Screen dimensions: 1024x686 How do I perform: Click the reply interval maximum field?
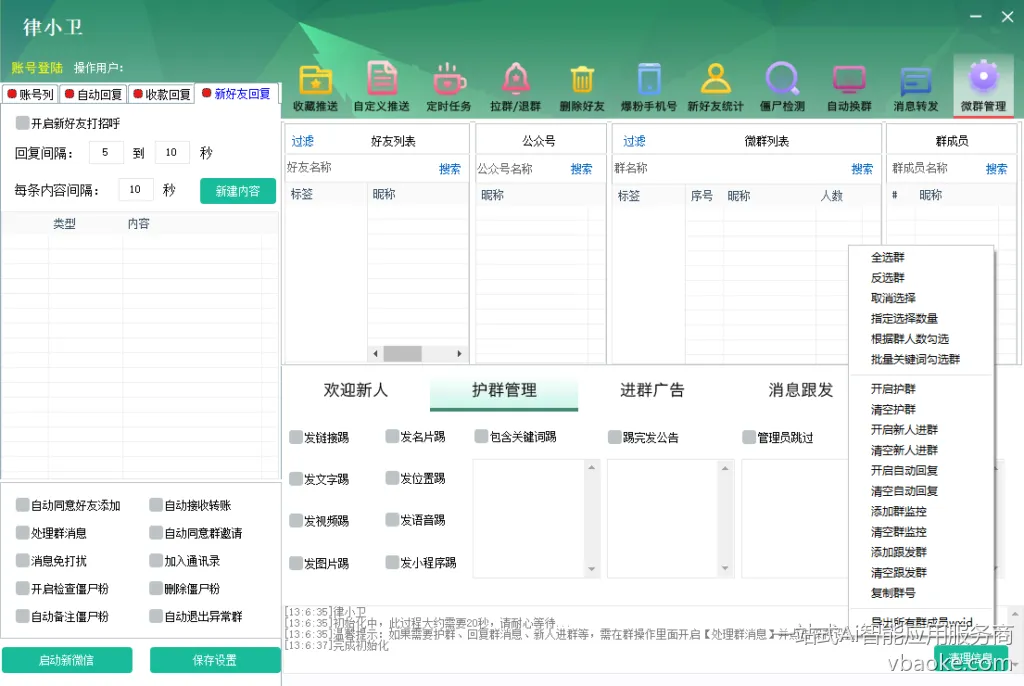[172, 152]
